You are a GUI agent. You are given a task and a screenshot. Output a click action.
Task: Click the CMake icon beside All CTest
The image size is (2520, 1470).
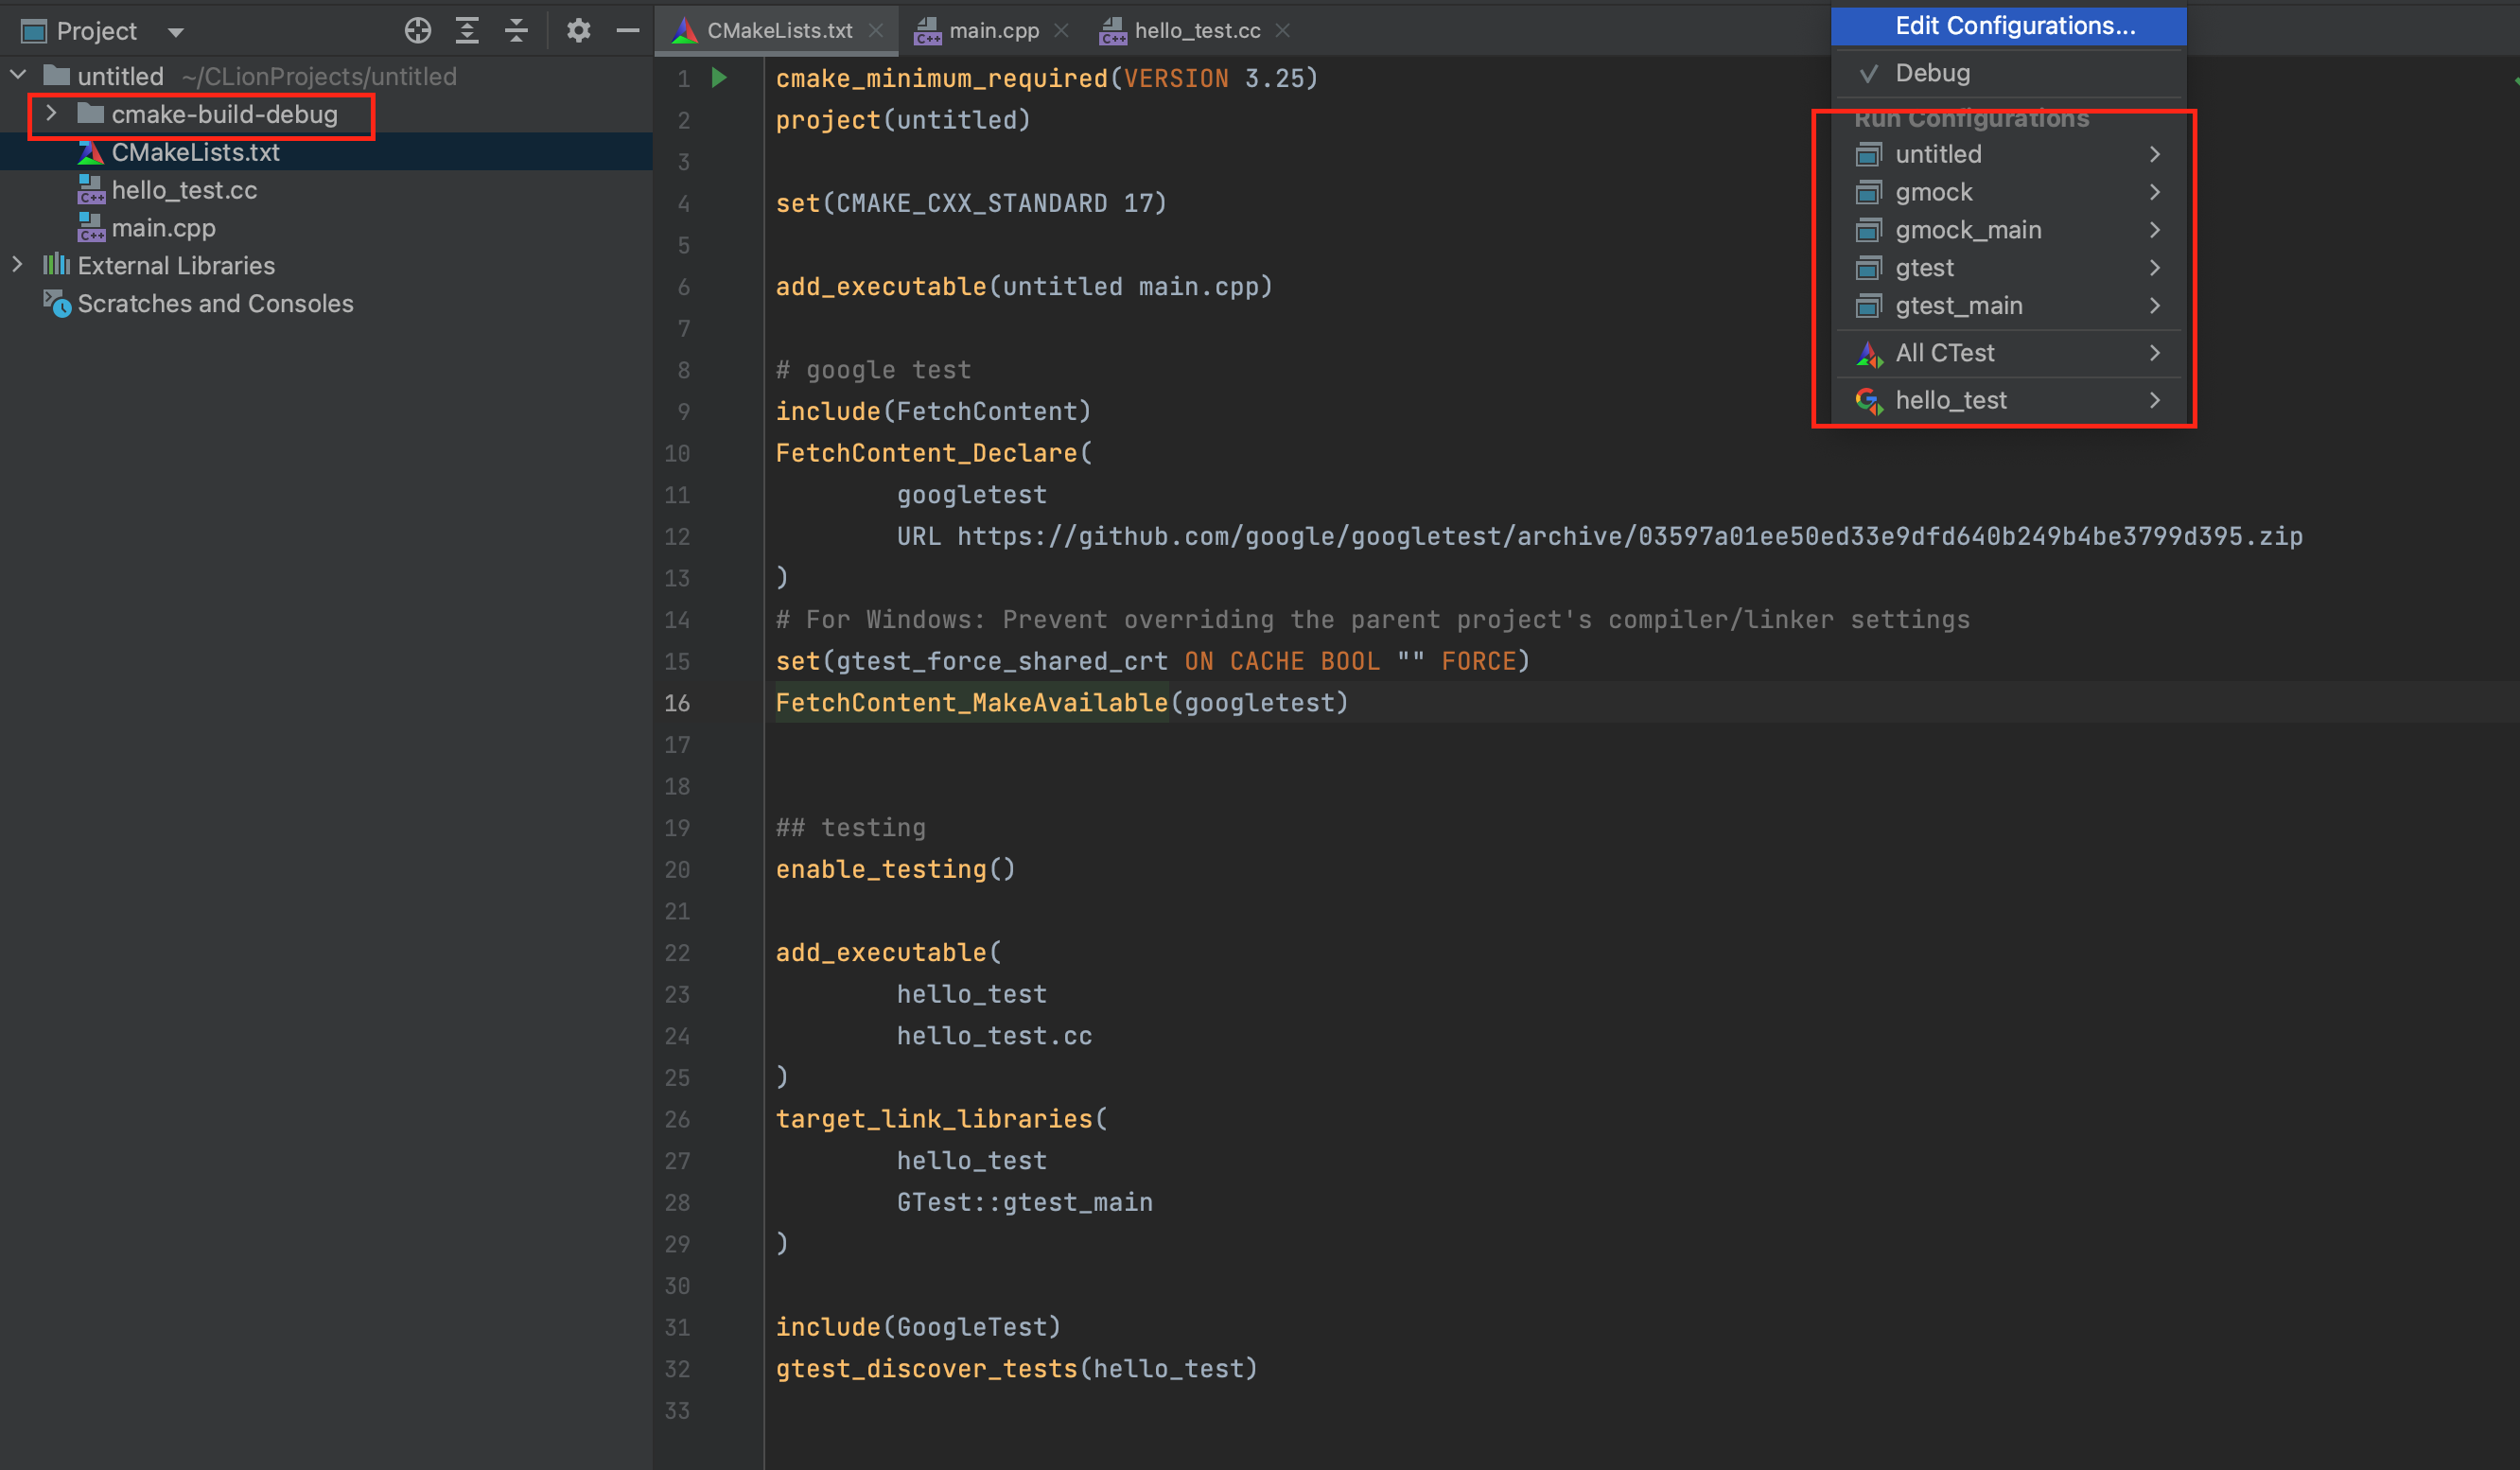tap(1868, 354)
